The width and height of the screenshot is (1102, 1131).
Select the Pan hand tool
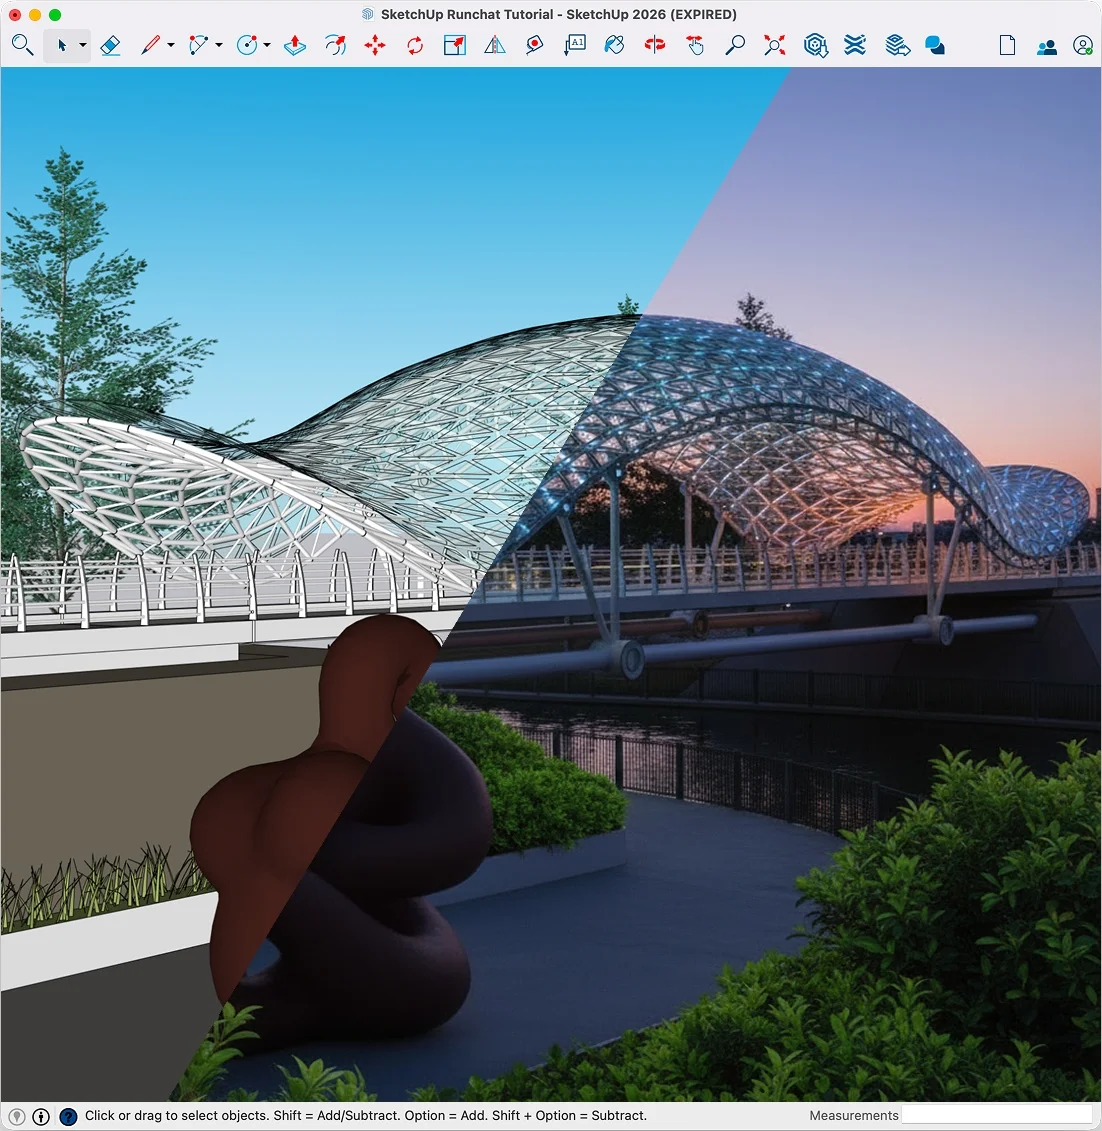tap(694, 45)
